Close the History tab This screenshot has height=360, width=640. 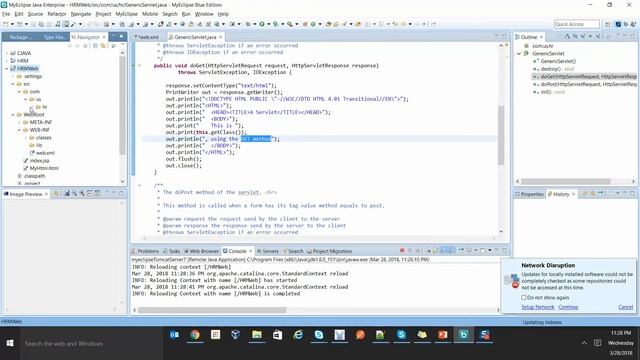click(573, 194)
